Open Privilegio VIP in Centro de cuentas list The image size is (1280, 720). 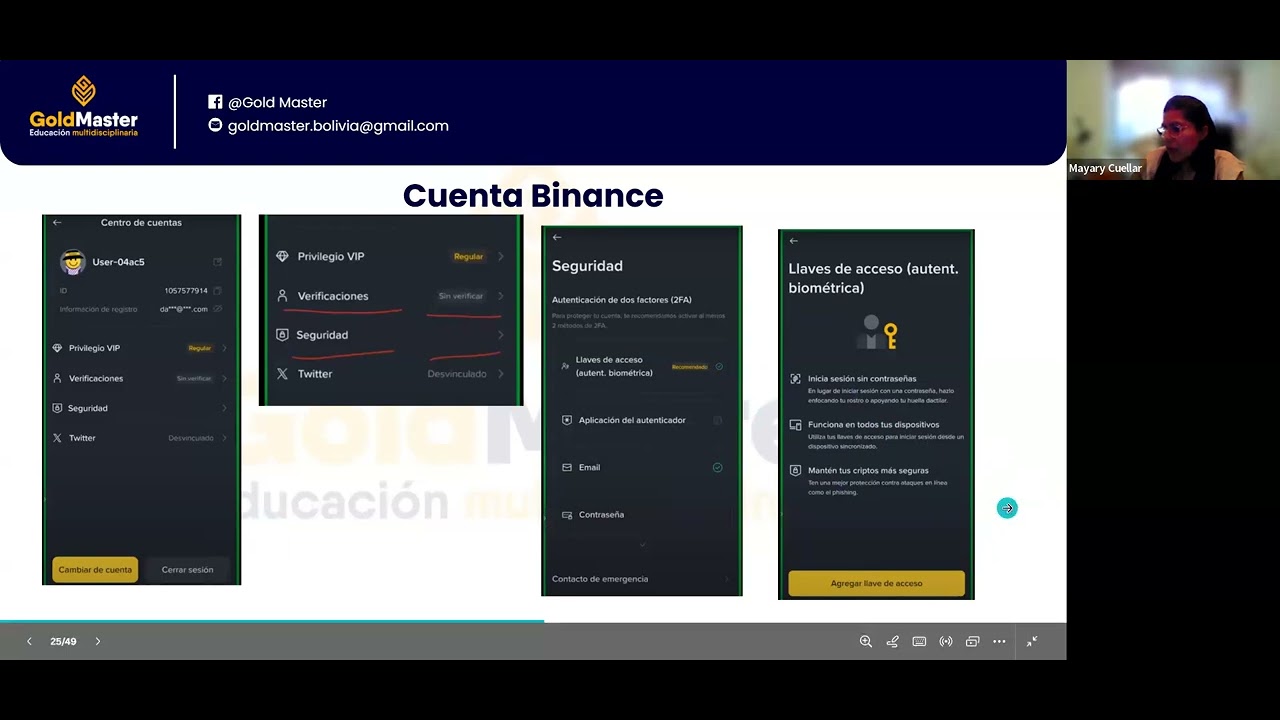141,348
